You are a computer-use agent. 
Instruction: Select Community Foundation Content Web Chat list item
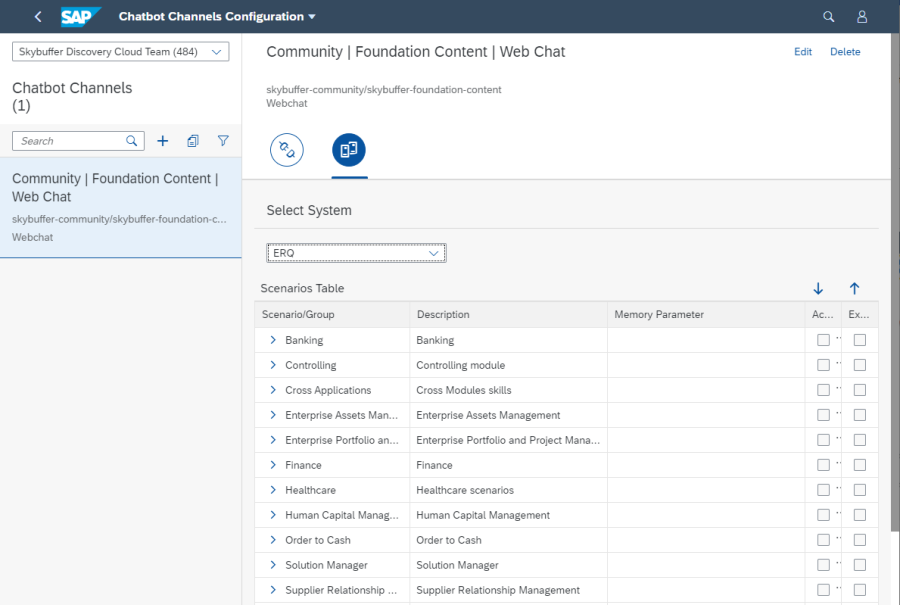(x=121, y=207)
